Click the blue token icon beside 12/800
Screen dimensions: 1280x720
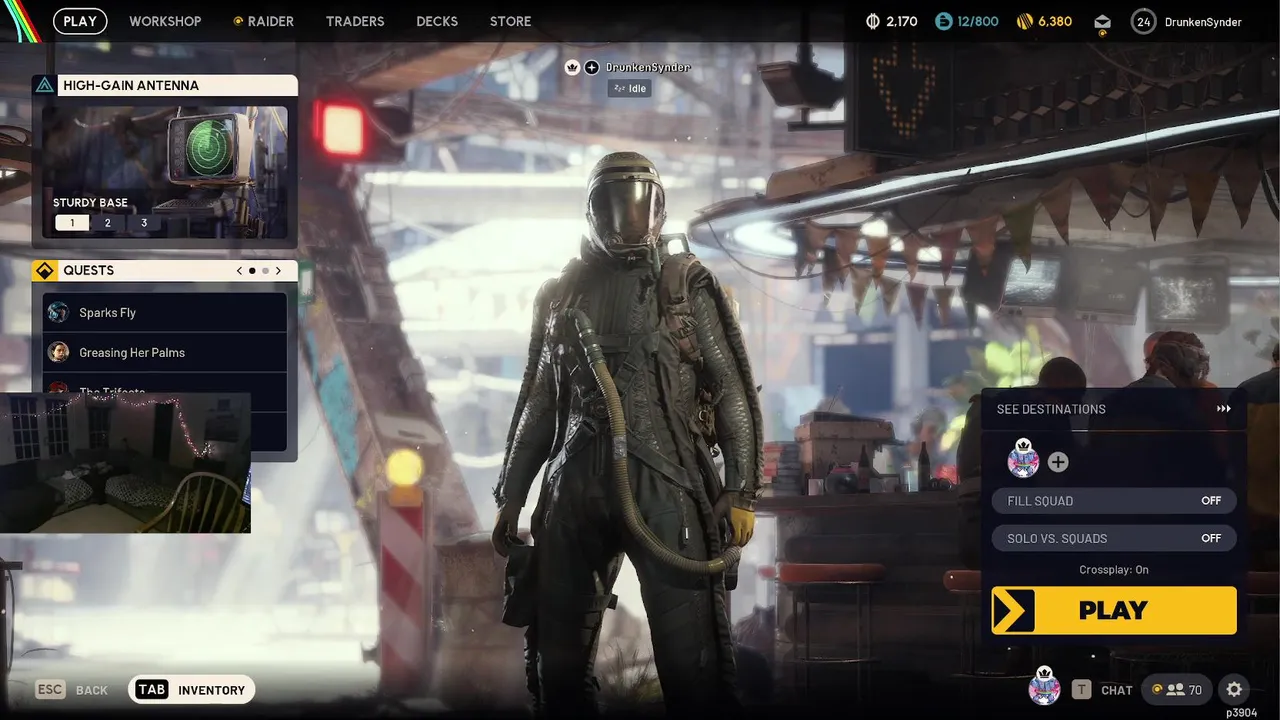coord(944,21)
